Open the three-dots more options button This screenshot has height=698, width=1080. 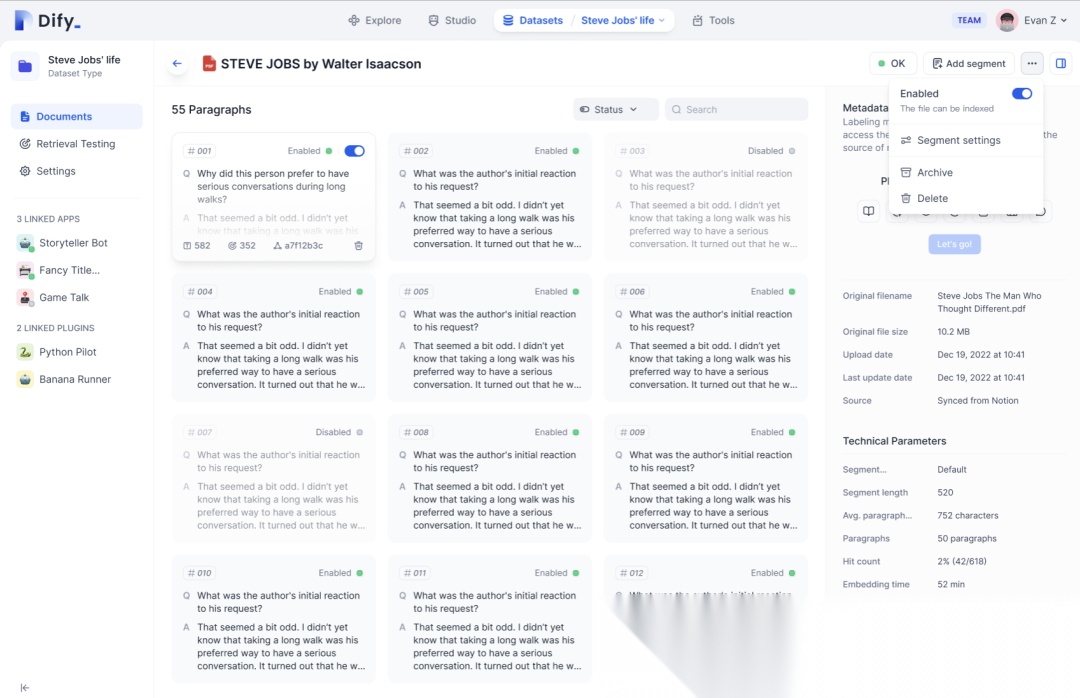(x=1032, y=63)
